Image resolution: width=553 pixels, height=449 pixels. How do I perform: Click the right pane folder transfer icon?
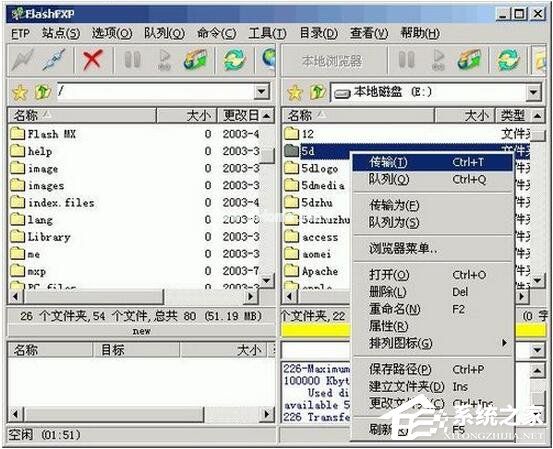pyautogui.click(x=469, y=59)
